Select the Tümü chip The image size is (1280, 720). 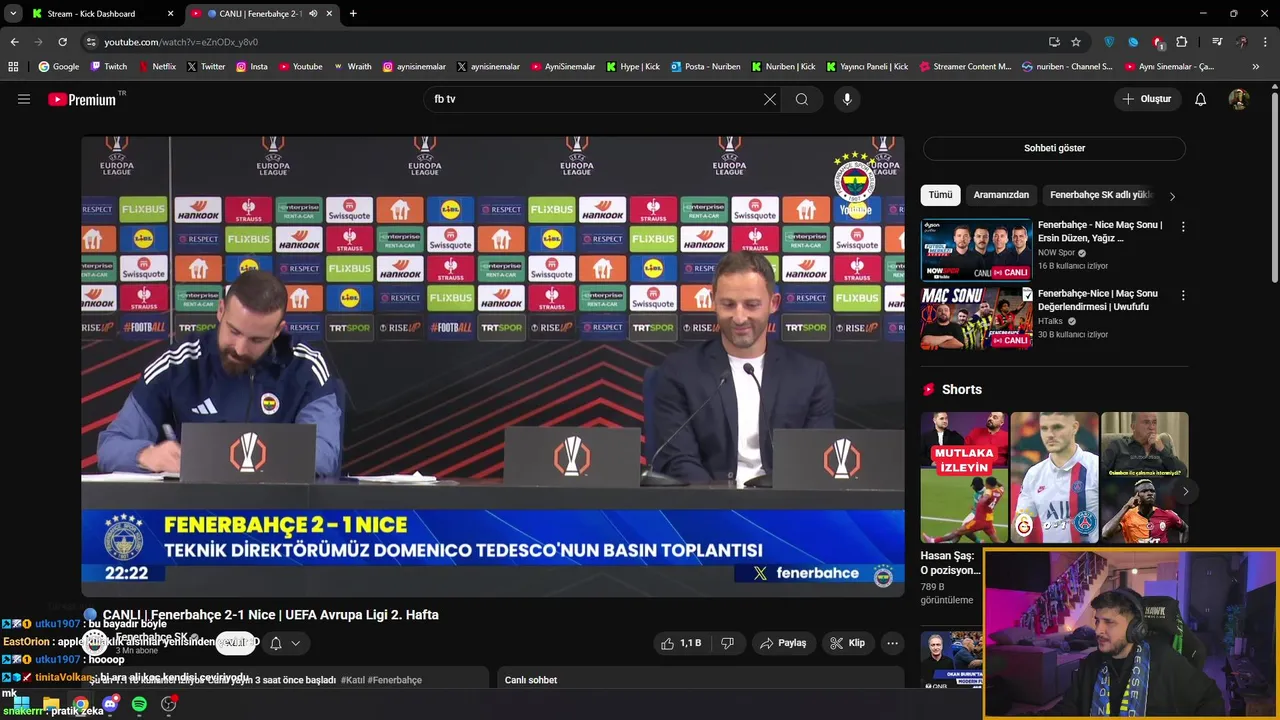(x=940, y=195)
